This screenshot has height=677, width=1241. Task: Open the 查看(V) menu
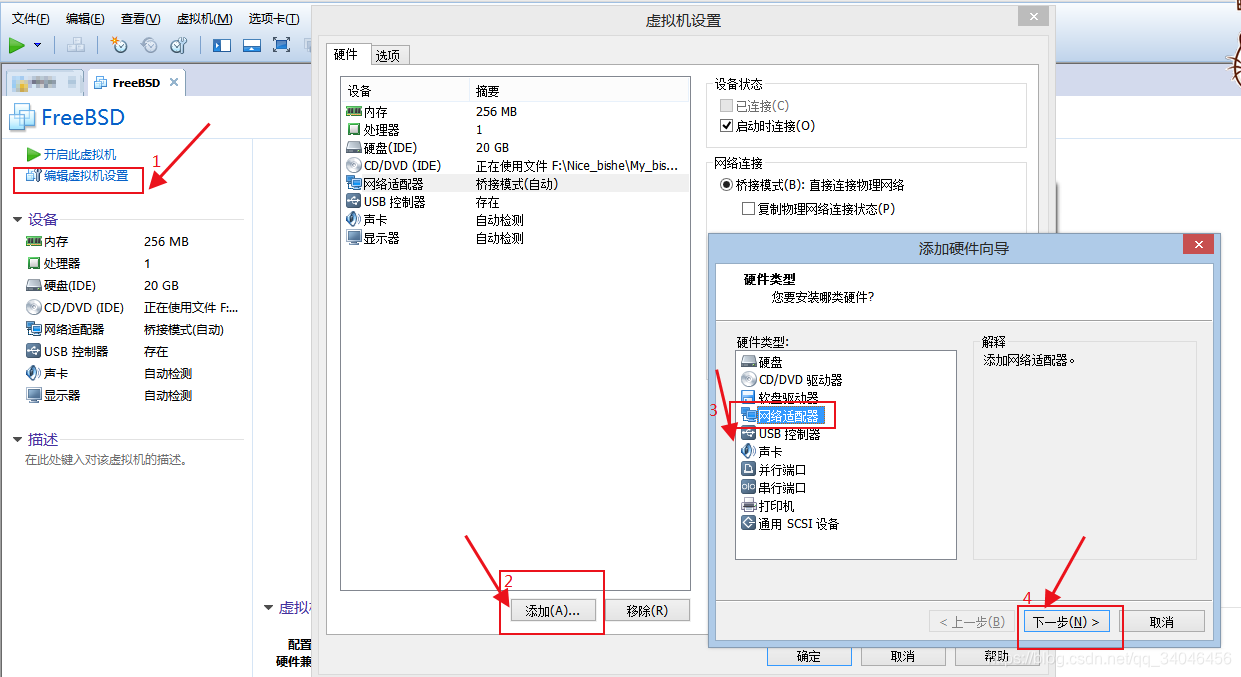tap(140, 19)
